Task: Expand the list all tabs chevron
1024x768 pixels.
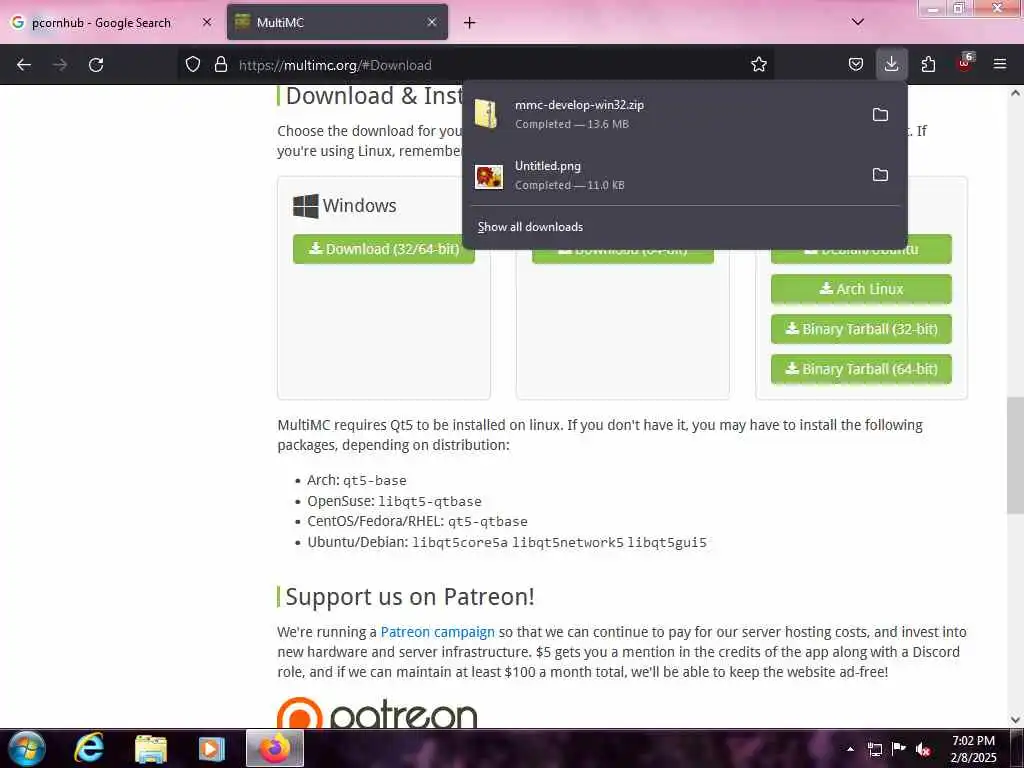Action: pos(857,22)
